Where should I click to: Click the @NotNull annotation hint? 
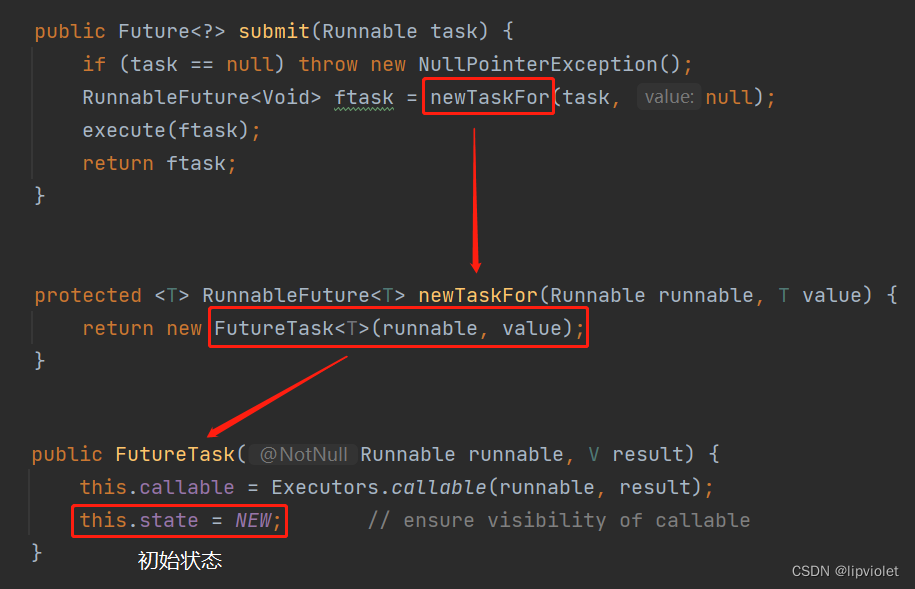(x=303, y=454)
